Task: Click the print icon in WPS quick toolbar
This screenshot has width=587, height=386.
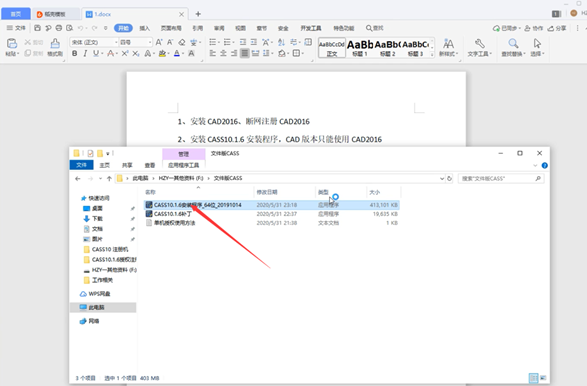Action: tap(59, 28)
